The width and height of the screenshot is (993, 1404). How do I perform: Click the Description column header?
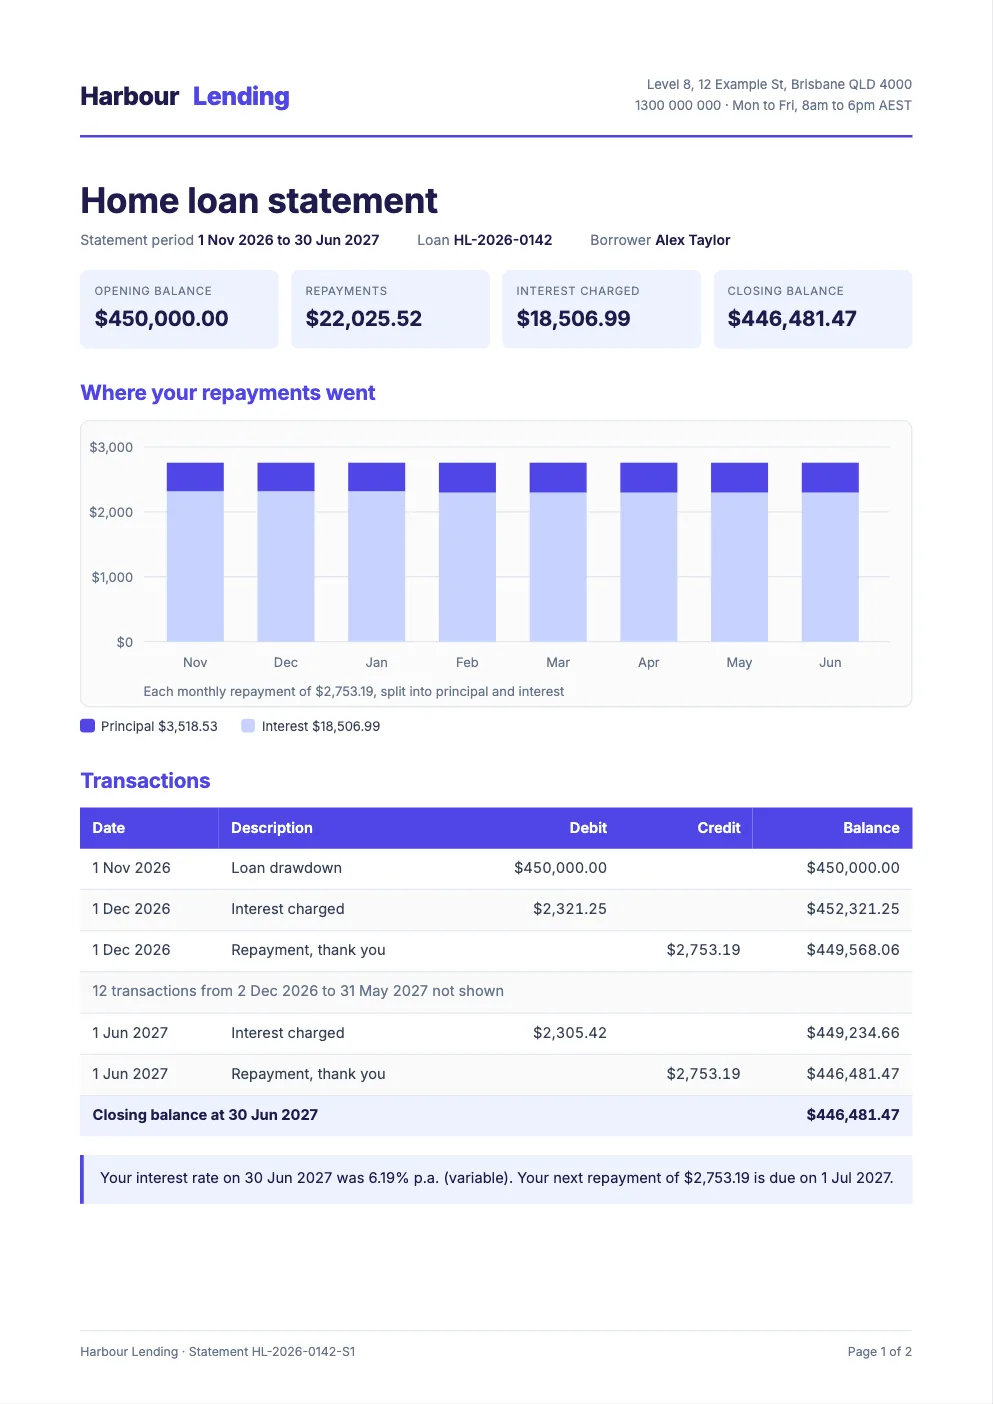[272, 828]
